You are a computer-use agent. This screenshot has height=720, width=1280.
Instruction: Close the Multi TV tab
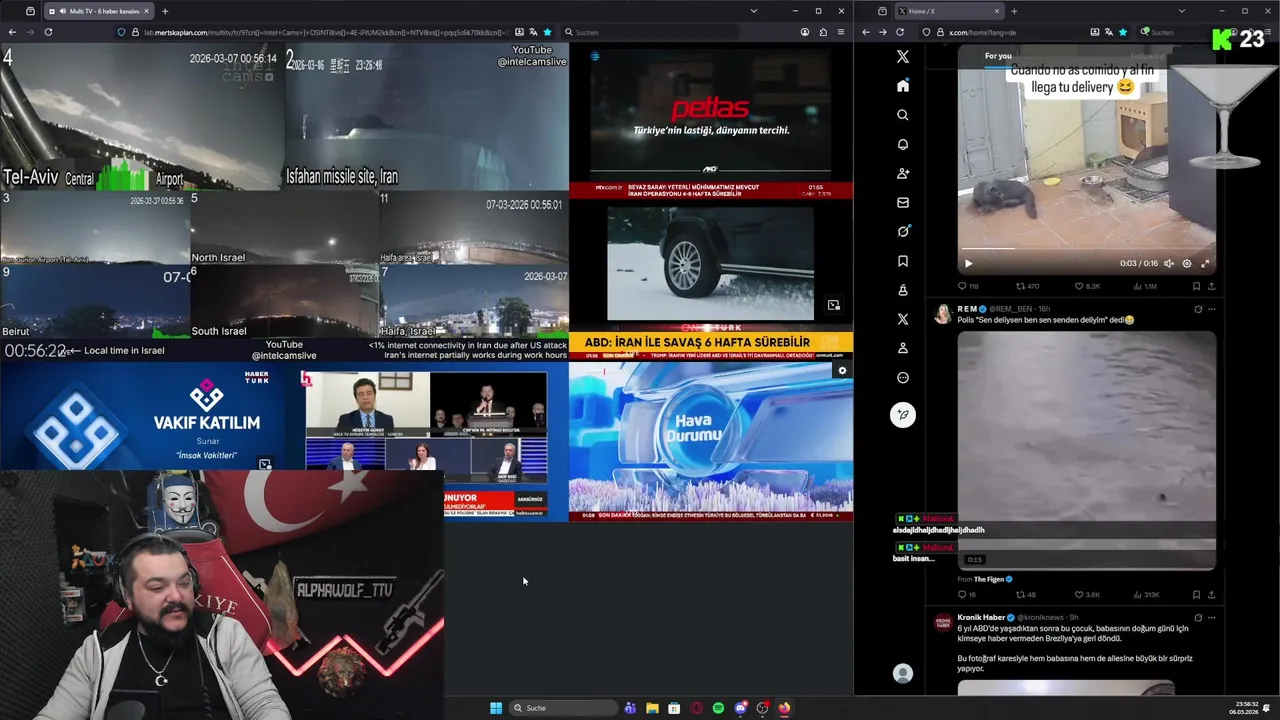(x=148, y=11)
